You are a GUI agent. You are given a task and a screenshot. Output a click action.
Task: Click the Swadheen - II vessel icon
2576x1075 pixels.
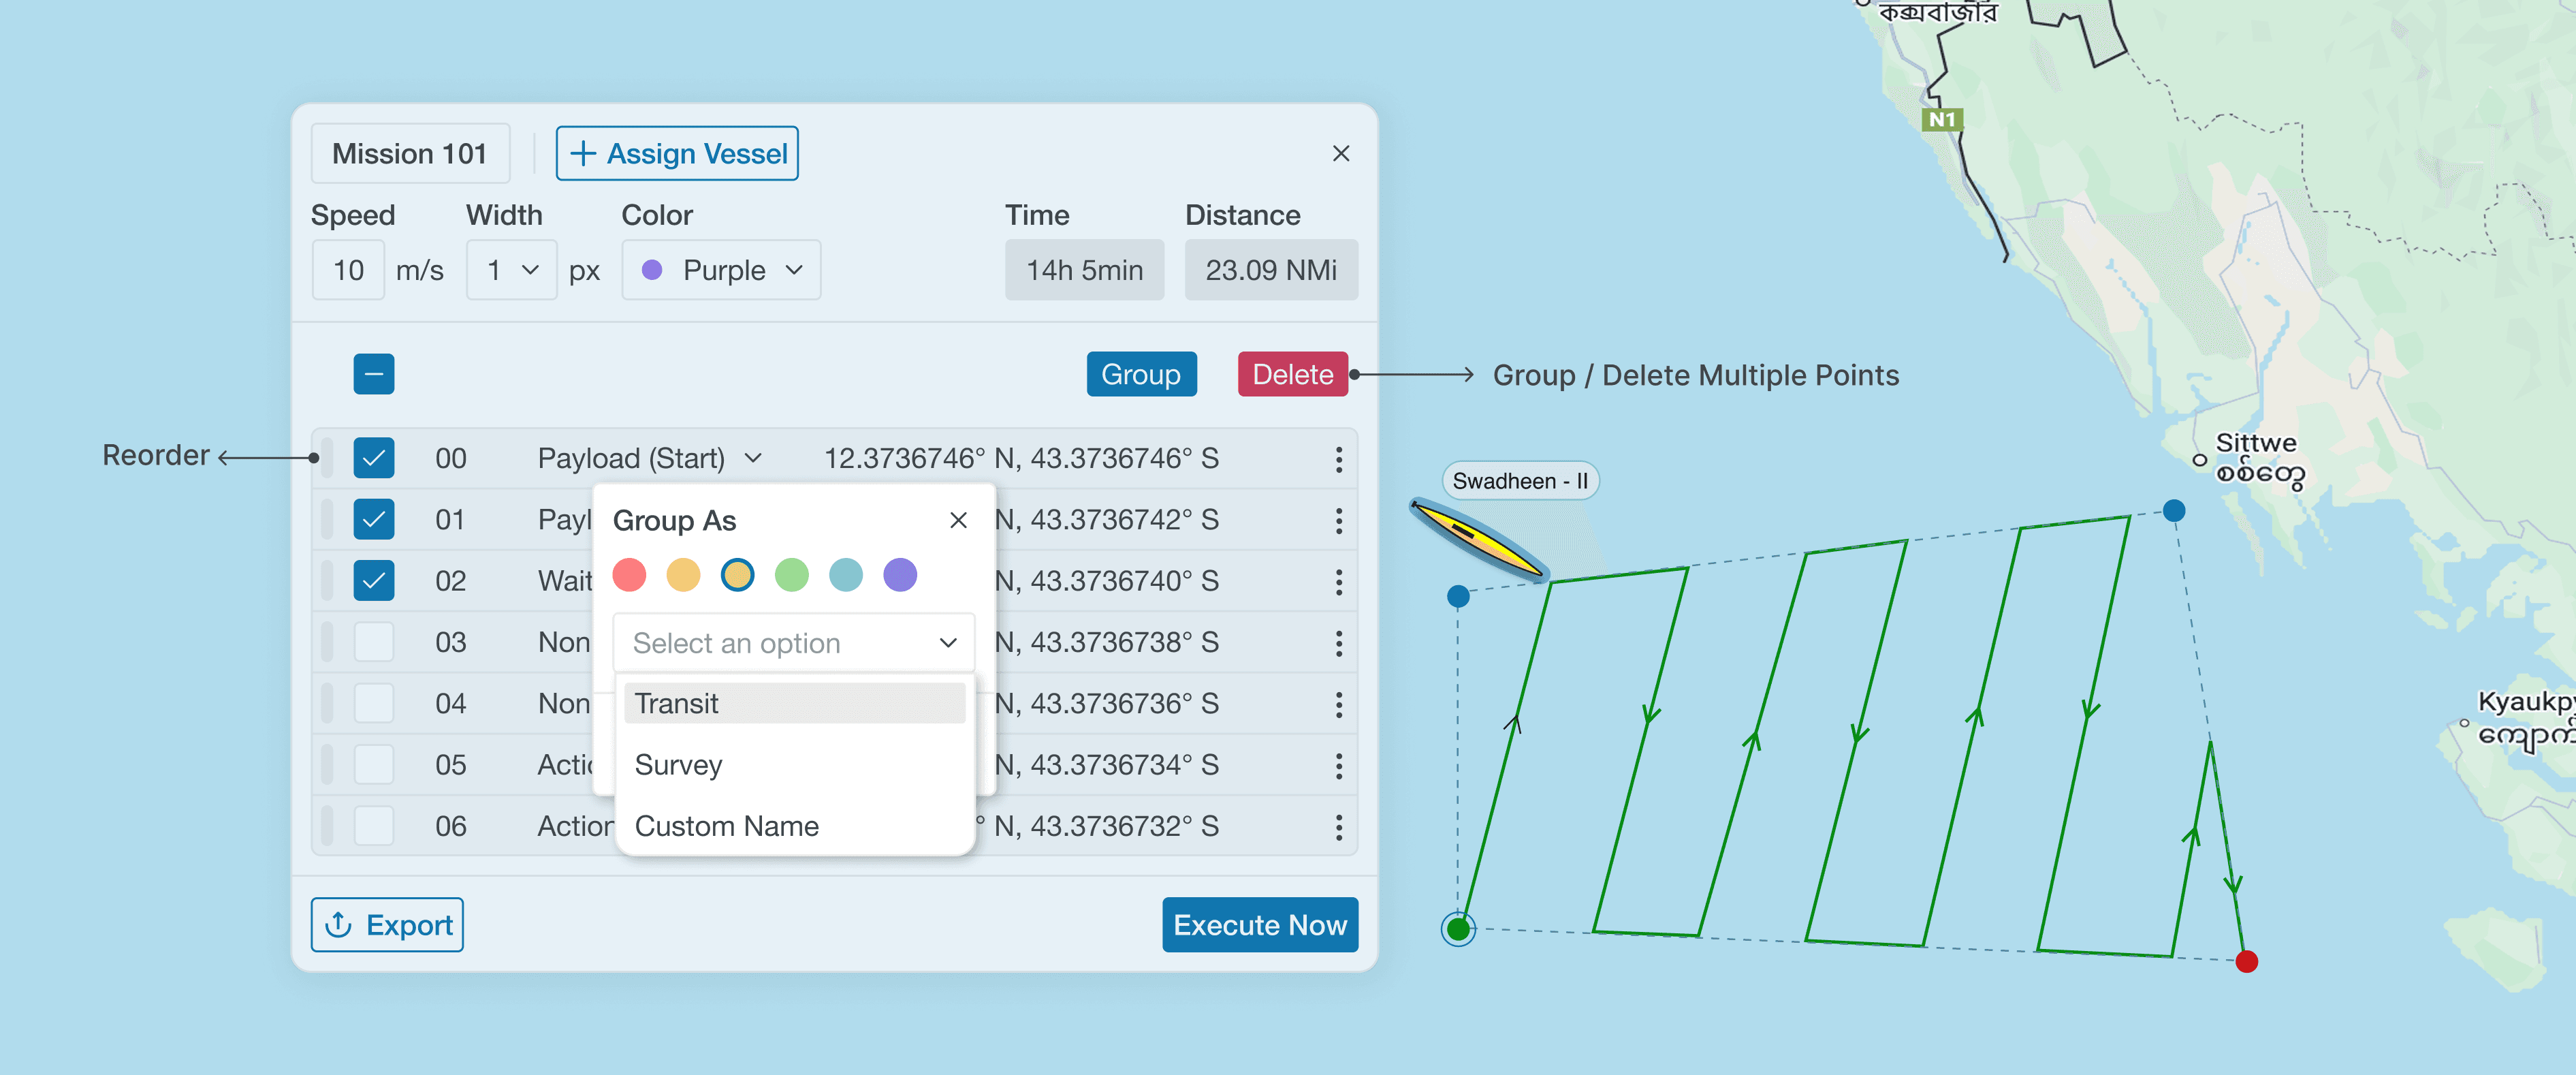1478,538
